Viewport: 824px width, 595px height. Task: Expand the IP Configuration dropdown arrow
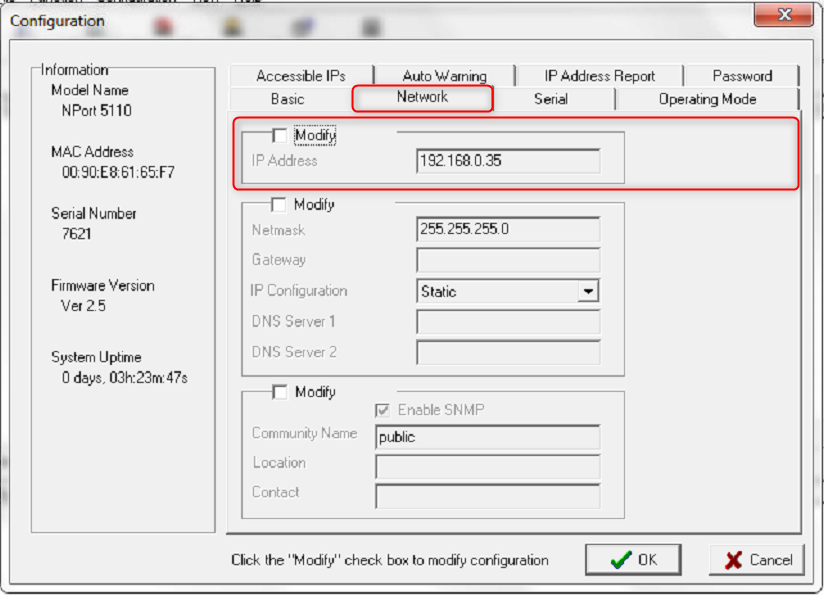[589, 292]
